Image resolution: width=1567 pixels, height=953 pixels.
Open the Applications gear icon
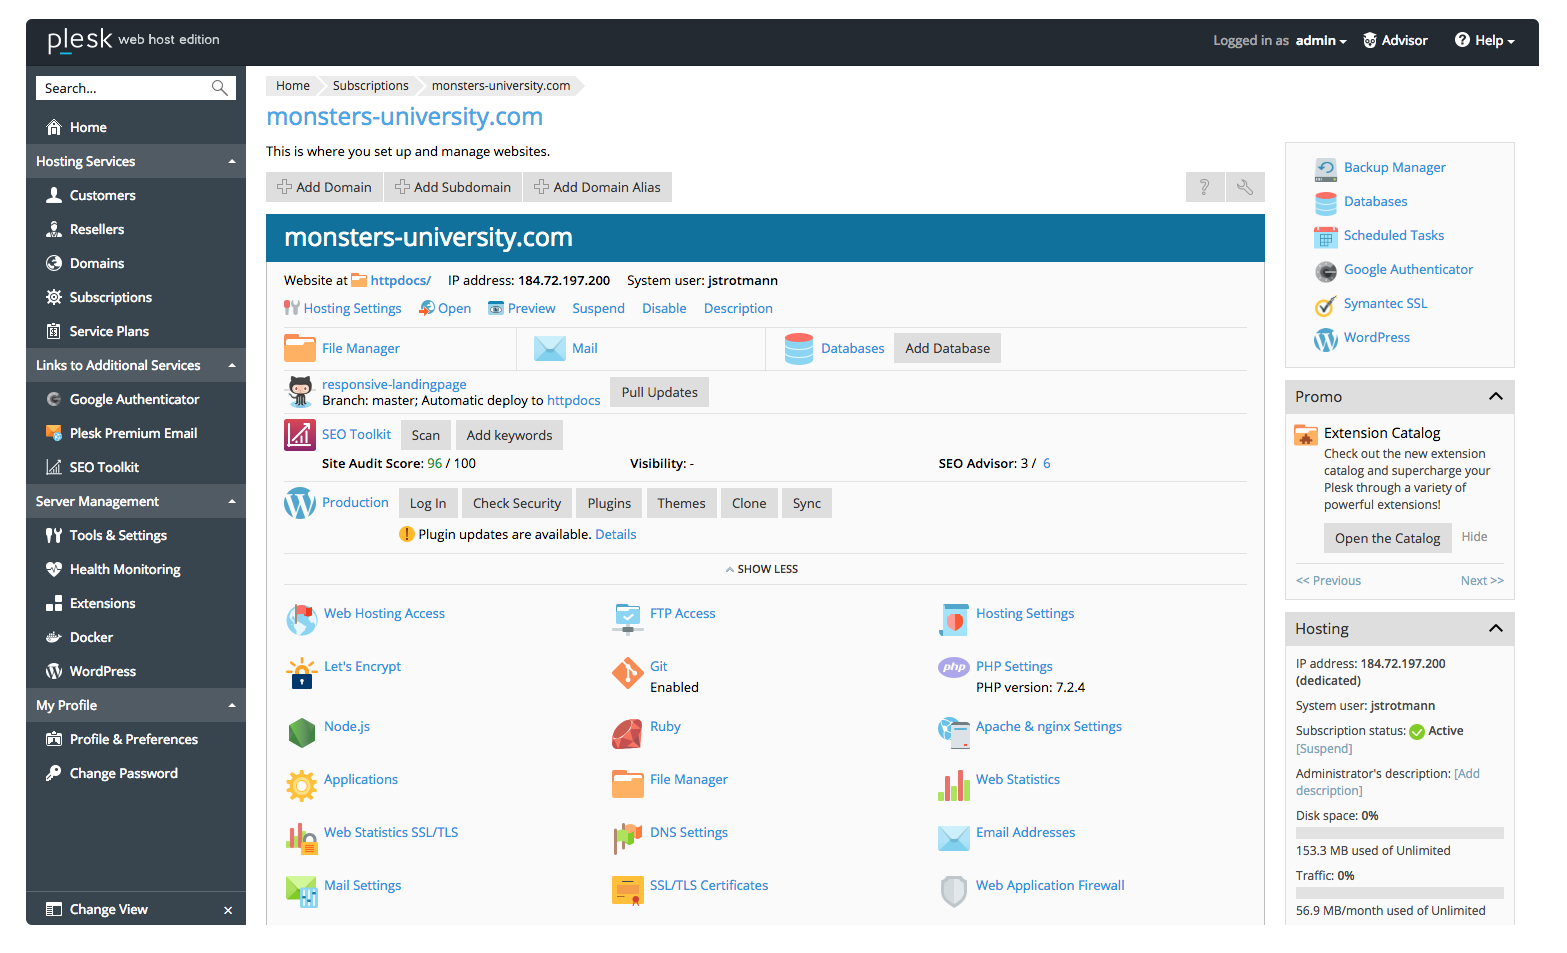click(x=301, y=786)
